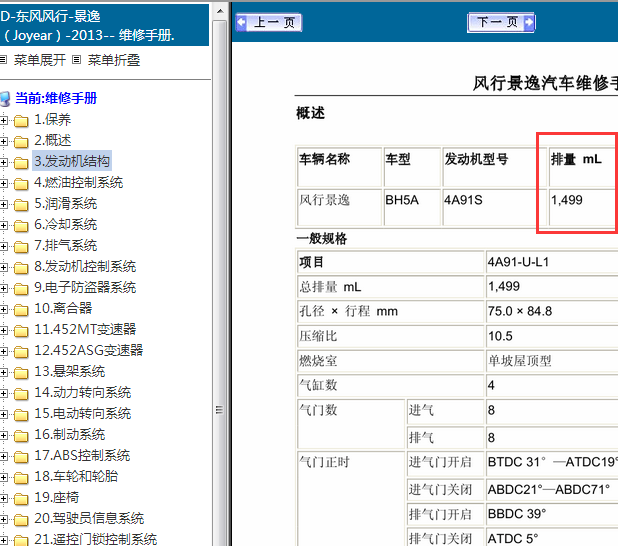The height and width of the screenshot is (546, 618).
Task: Click the folder icon for 6.冷却系统
Action: click(x=21, y=225)
